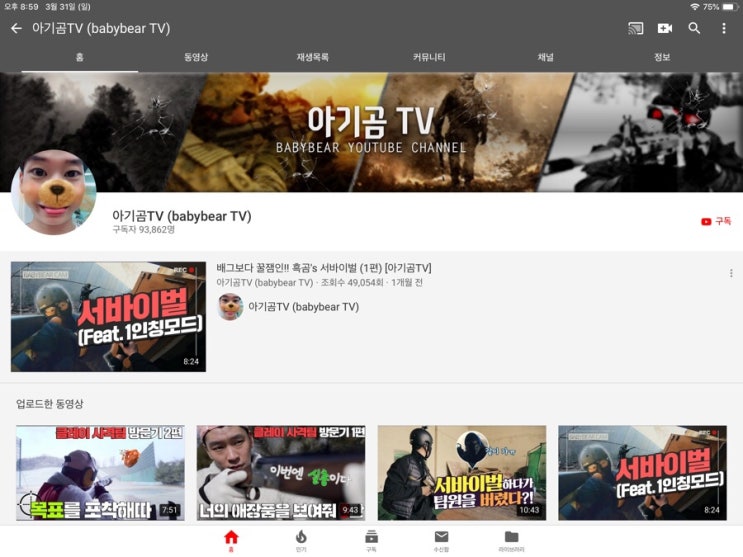Tap channel name heading below banner
Viewport: 743px width, 557px height.
coord(181,216)
